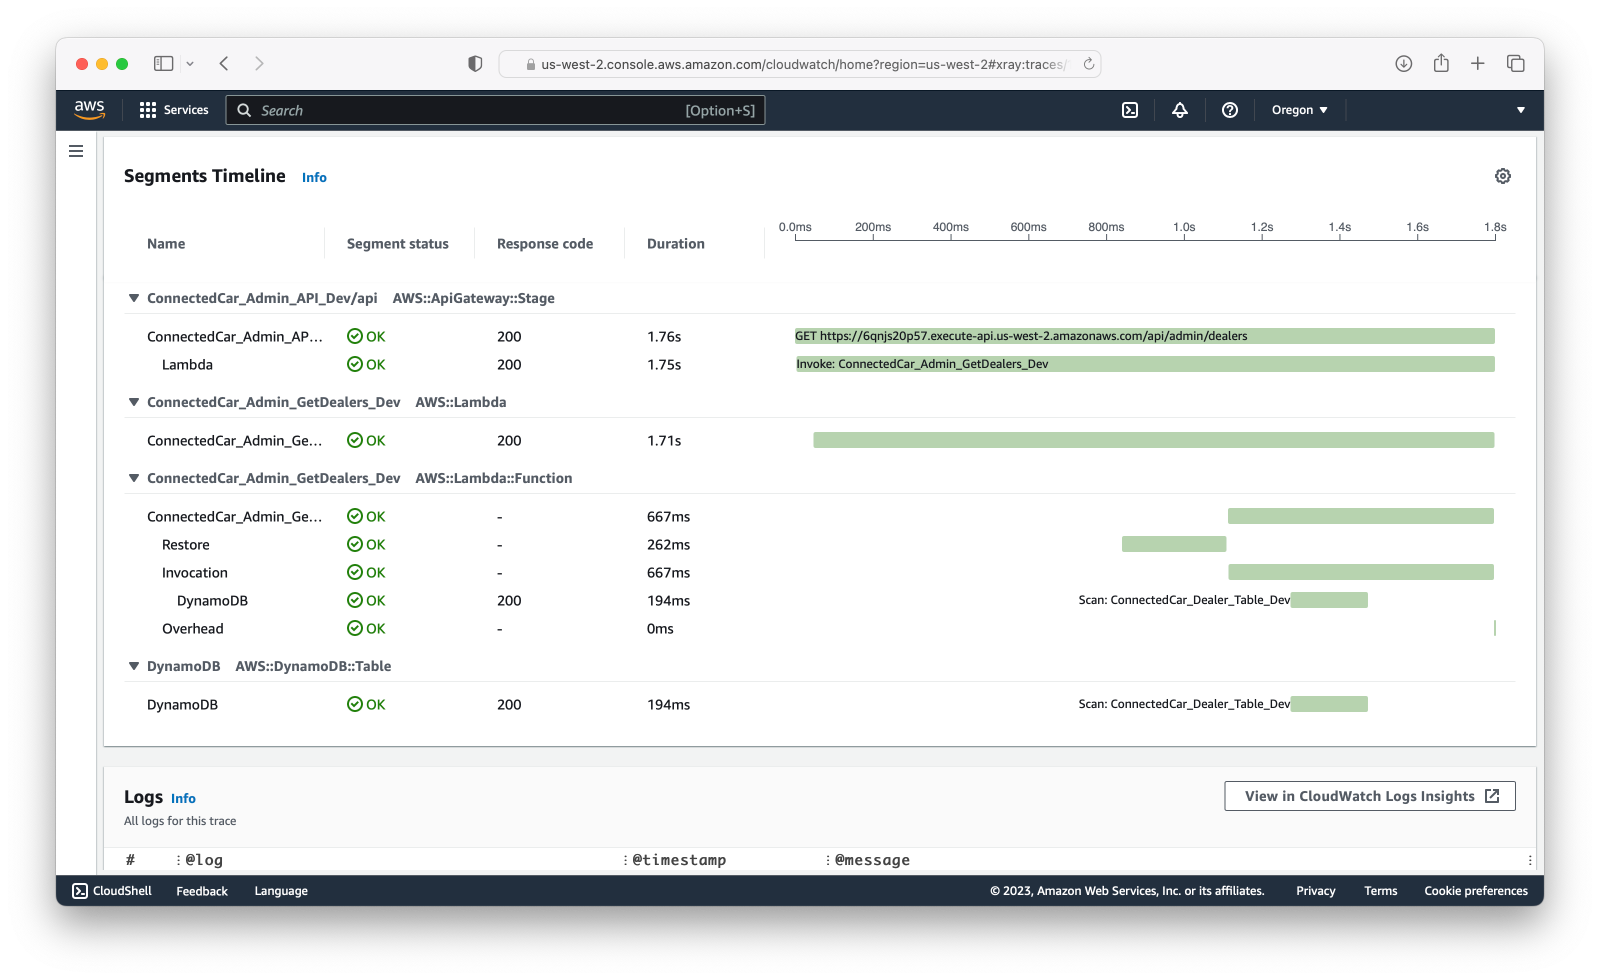Click the @message logs column header
The width and height of the screenshot is (1600, 980).
[x=872, y=860]
